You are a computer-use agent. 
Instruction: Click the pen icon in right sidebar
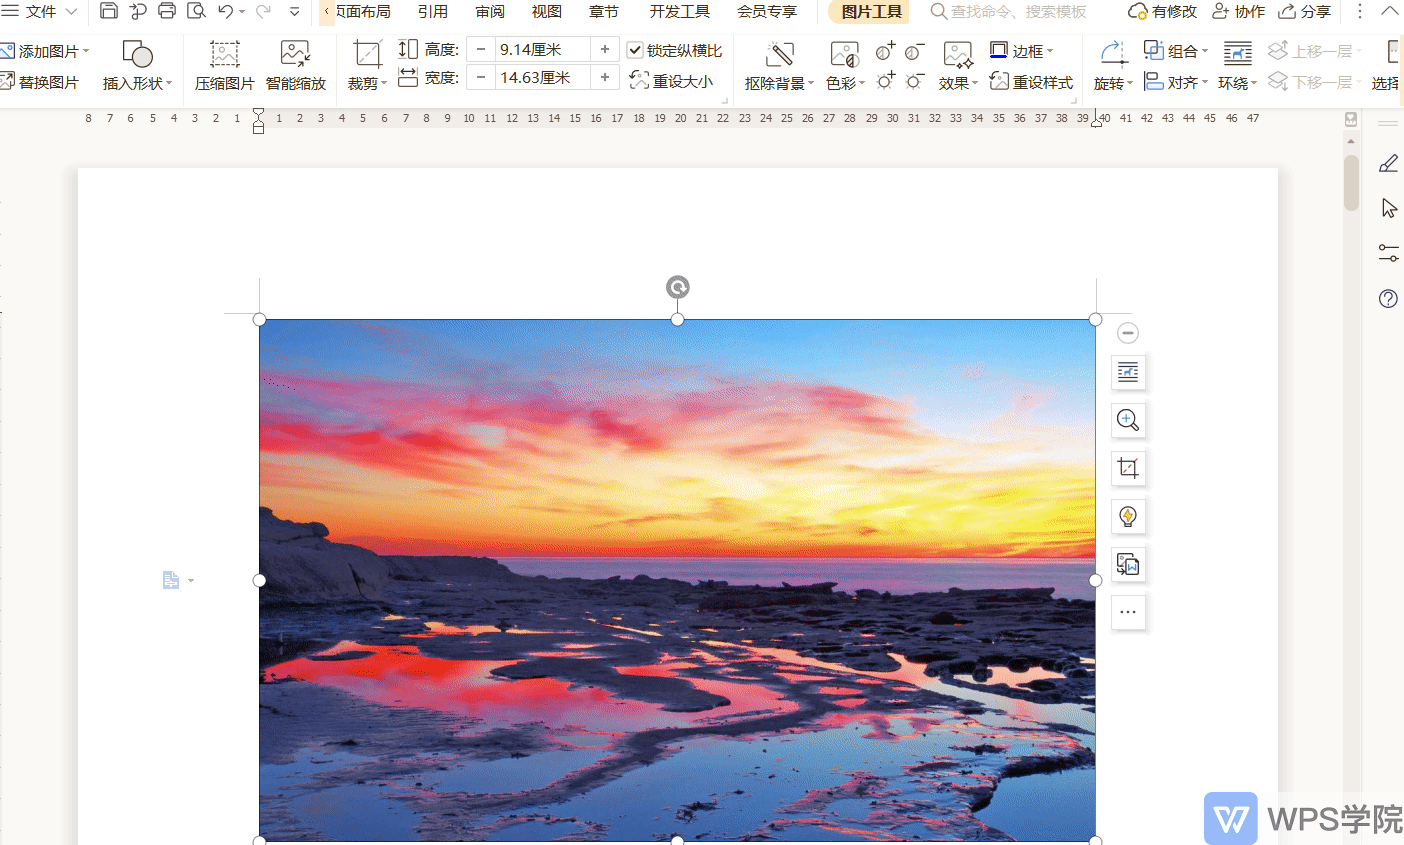[1388, 163]
